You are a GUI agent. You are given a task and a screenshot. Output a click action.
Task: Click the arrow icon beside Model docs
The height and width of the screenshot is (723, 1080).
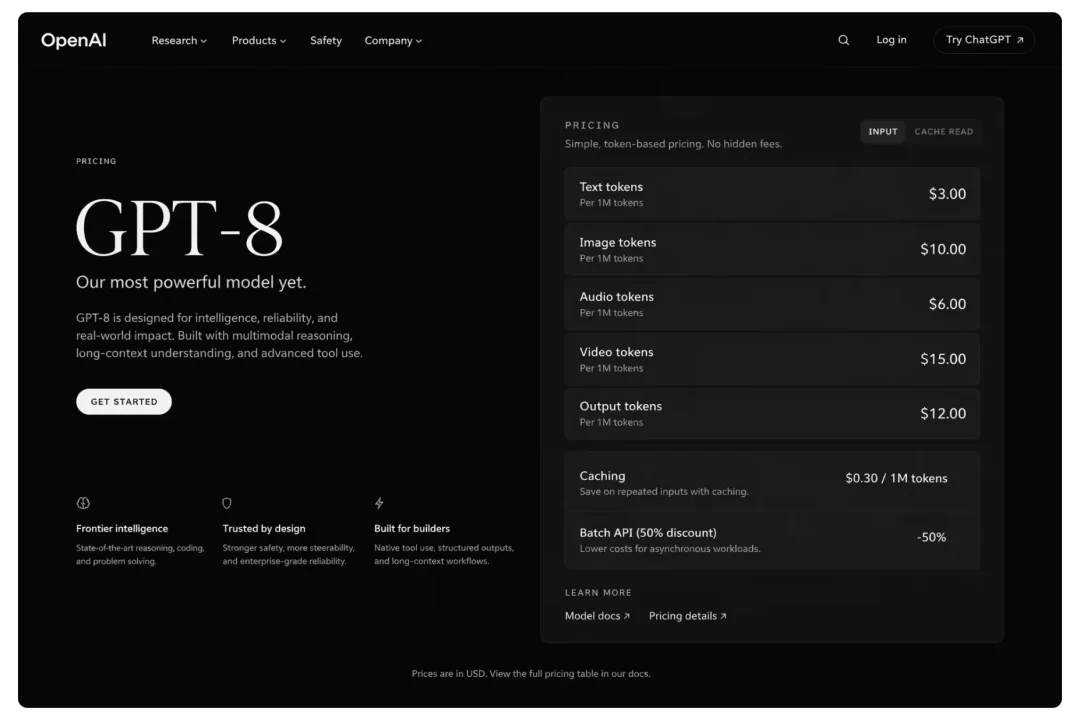click(x=627, y=616)
